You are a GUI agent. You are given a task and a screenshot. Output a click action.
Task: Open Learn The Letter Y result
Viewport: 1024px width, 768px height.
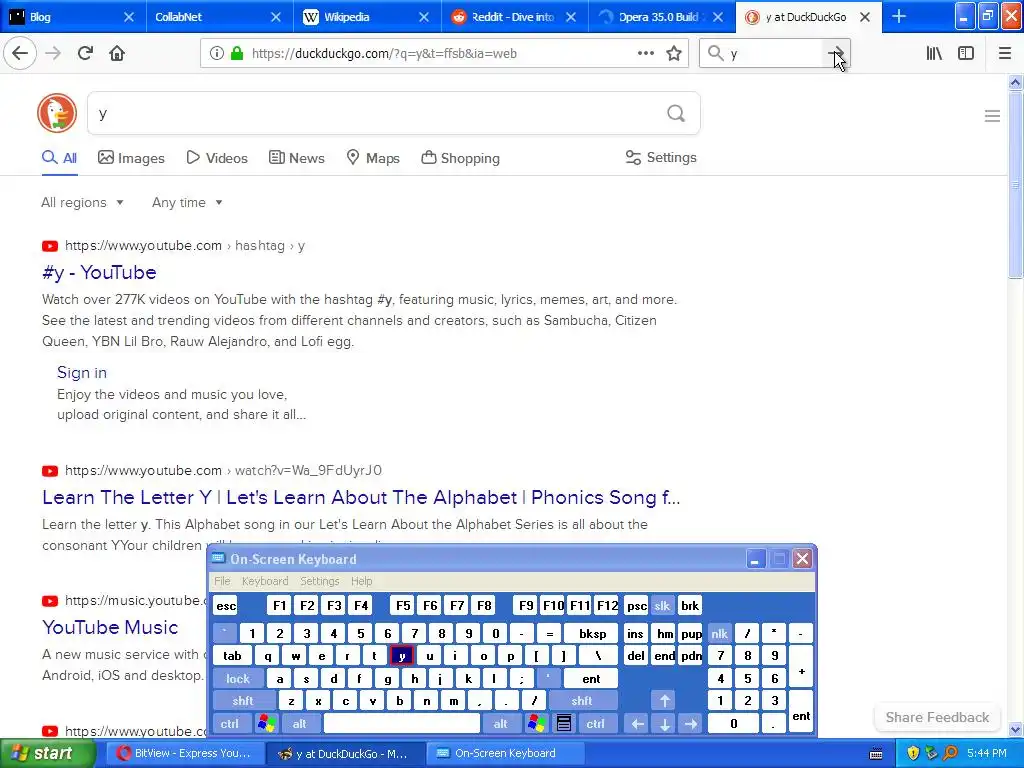361,498
